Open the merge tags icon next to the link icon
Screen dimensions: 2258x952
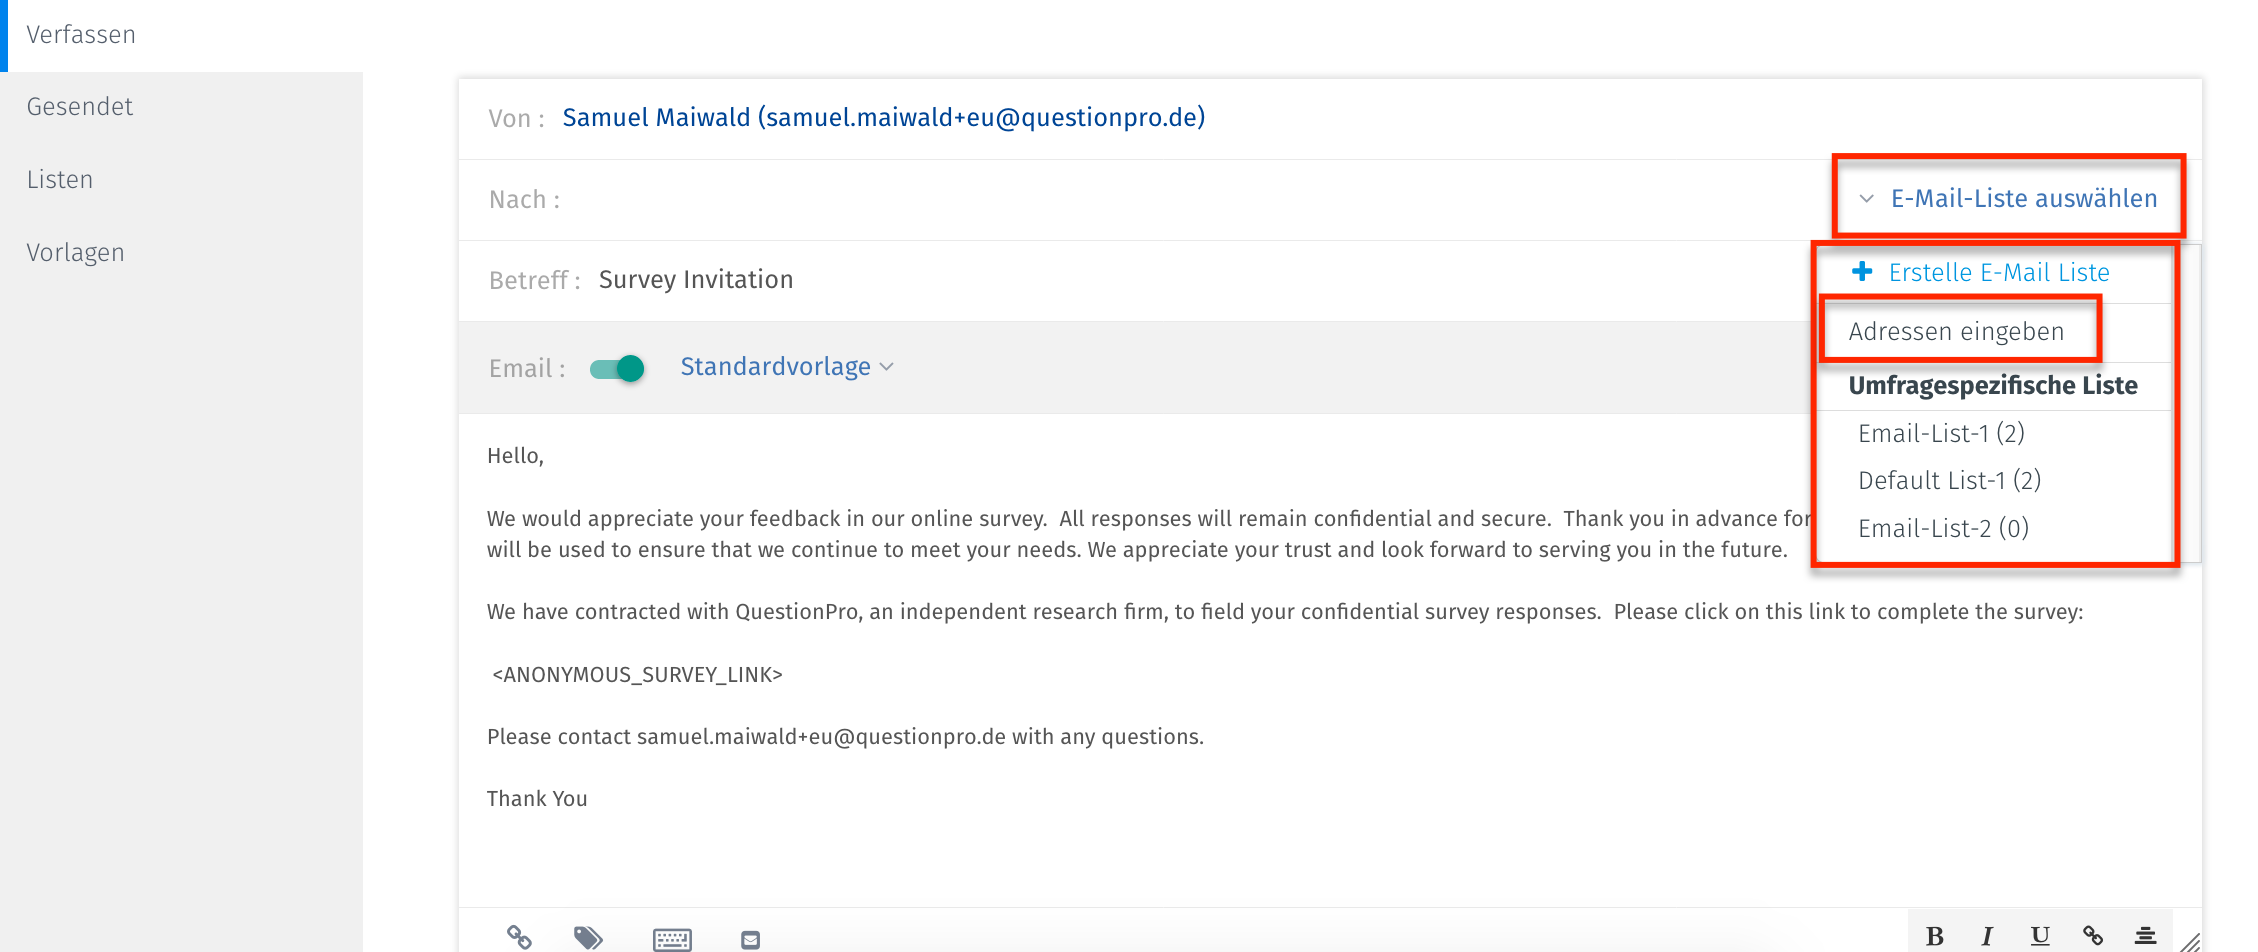point(588,938)
